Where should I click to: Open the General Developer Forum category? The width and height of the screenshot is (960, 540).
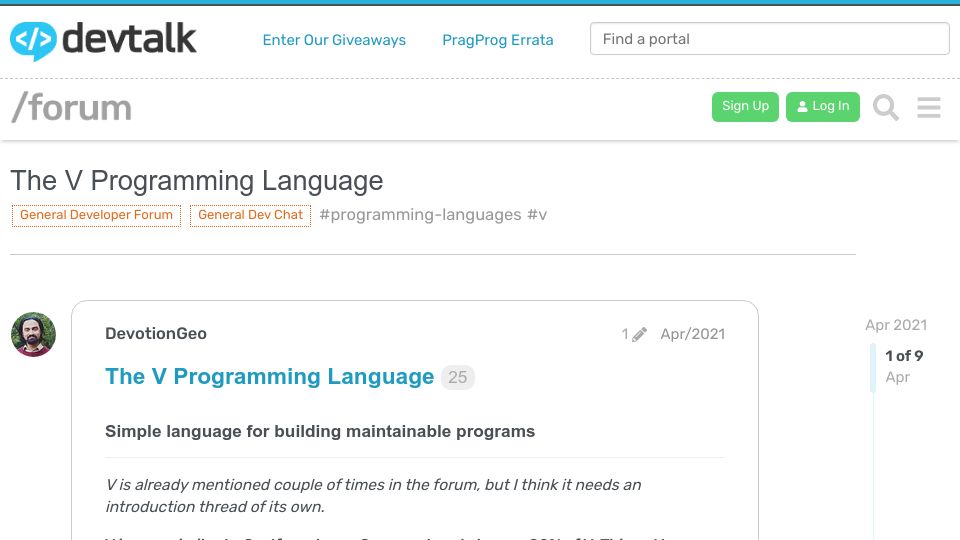click(96, 216)
